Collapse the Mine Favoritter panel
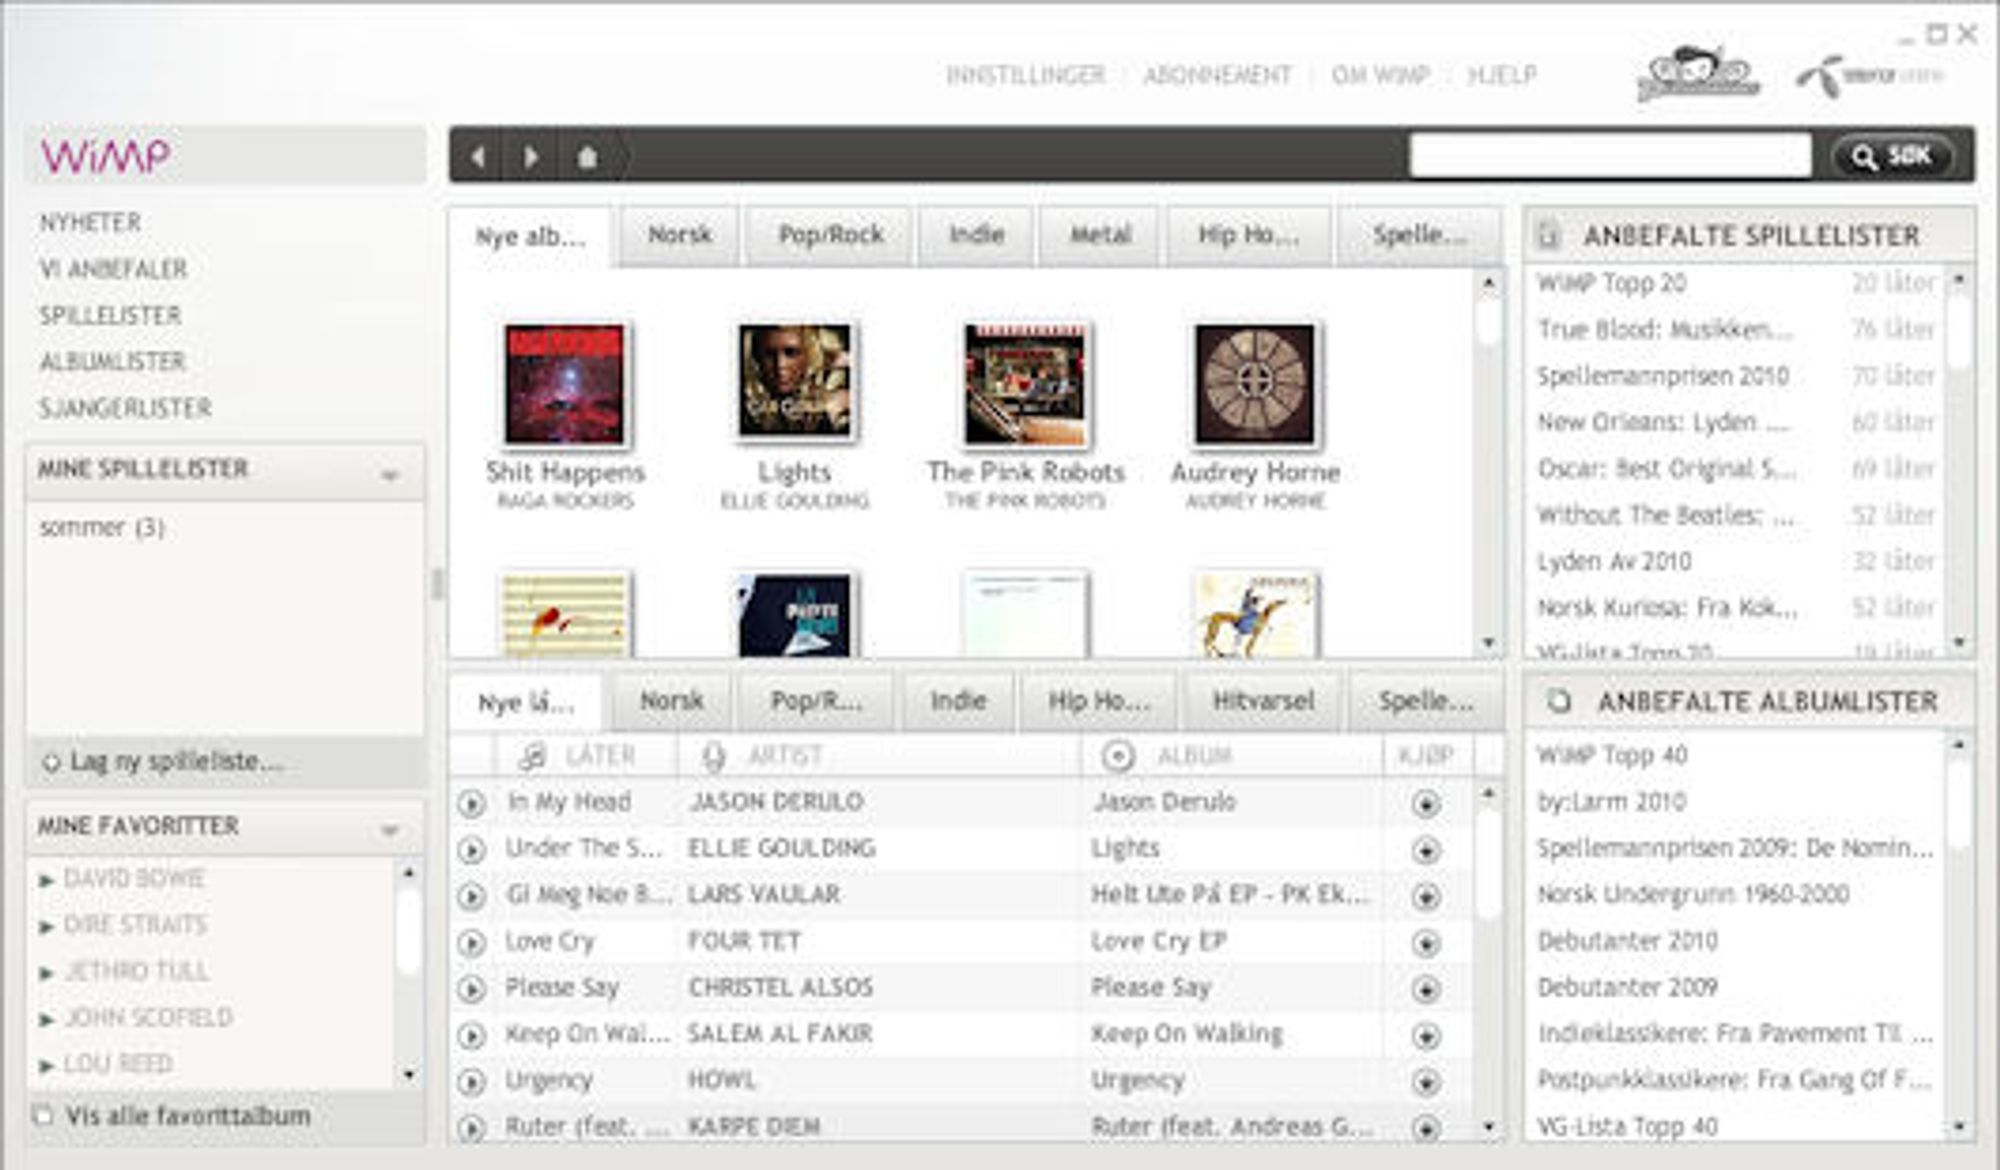 (x=390, y=830)
